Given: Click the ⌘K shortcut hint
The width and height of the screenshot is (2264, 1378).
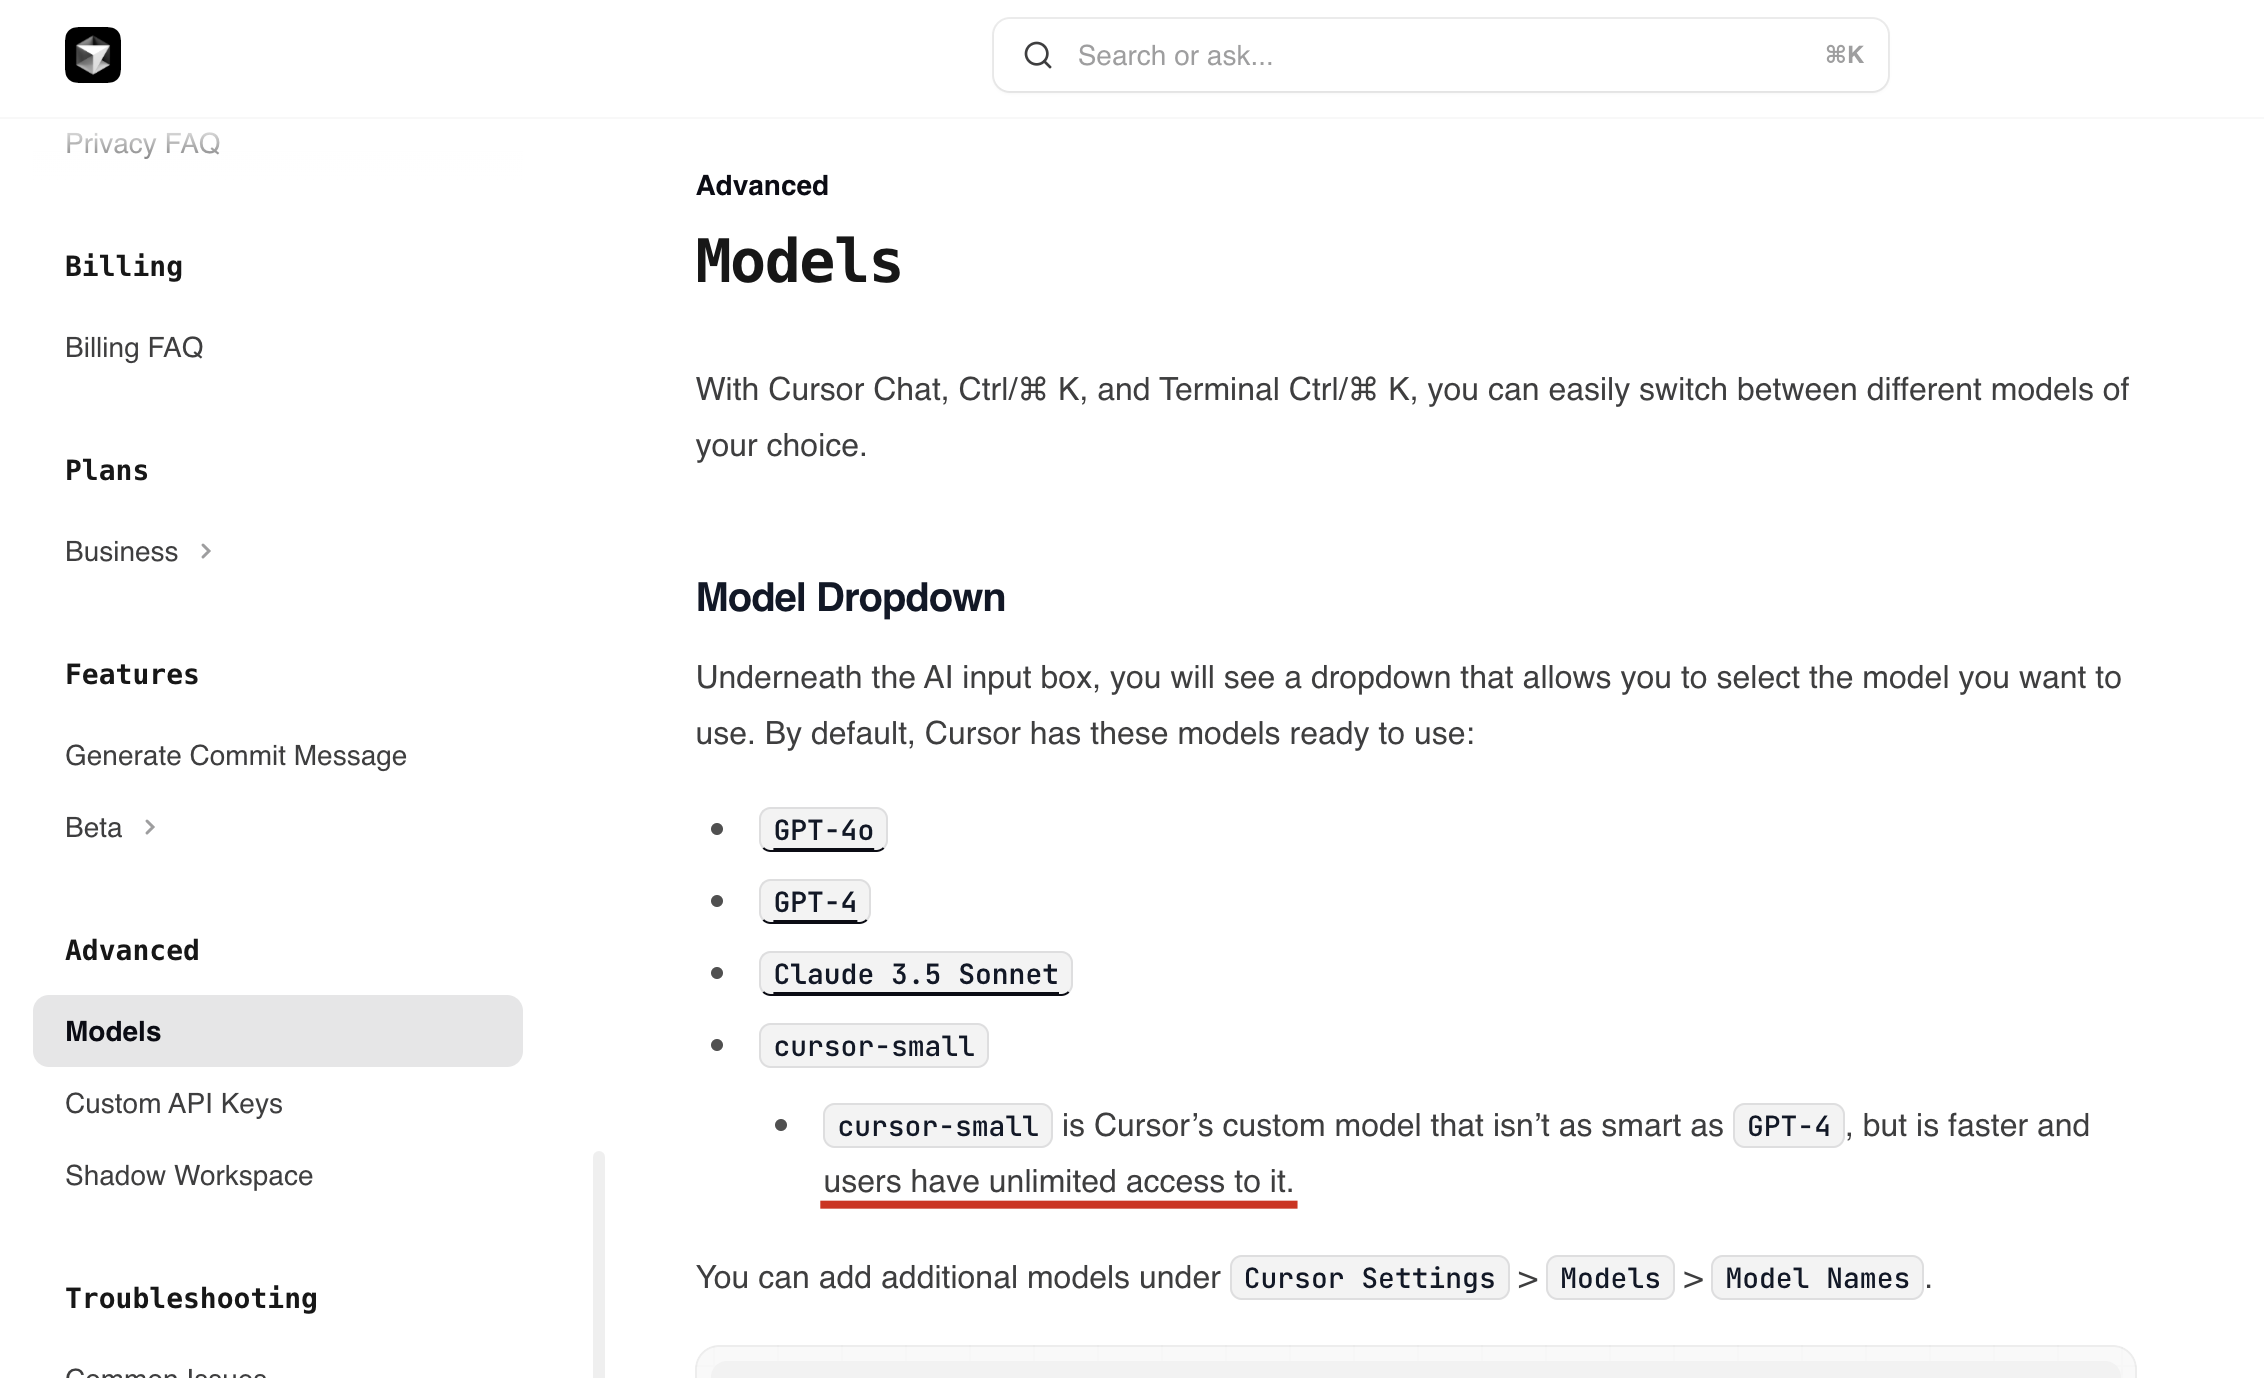Looking at the screenshot, I should 1844,55.
